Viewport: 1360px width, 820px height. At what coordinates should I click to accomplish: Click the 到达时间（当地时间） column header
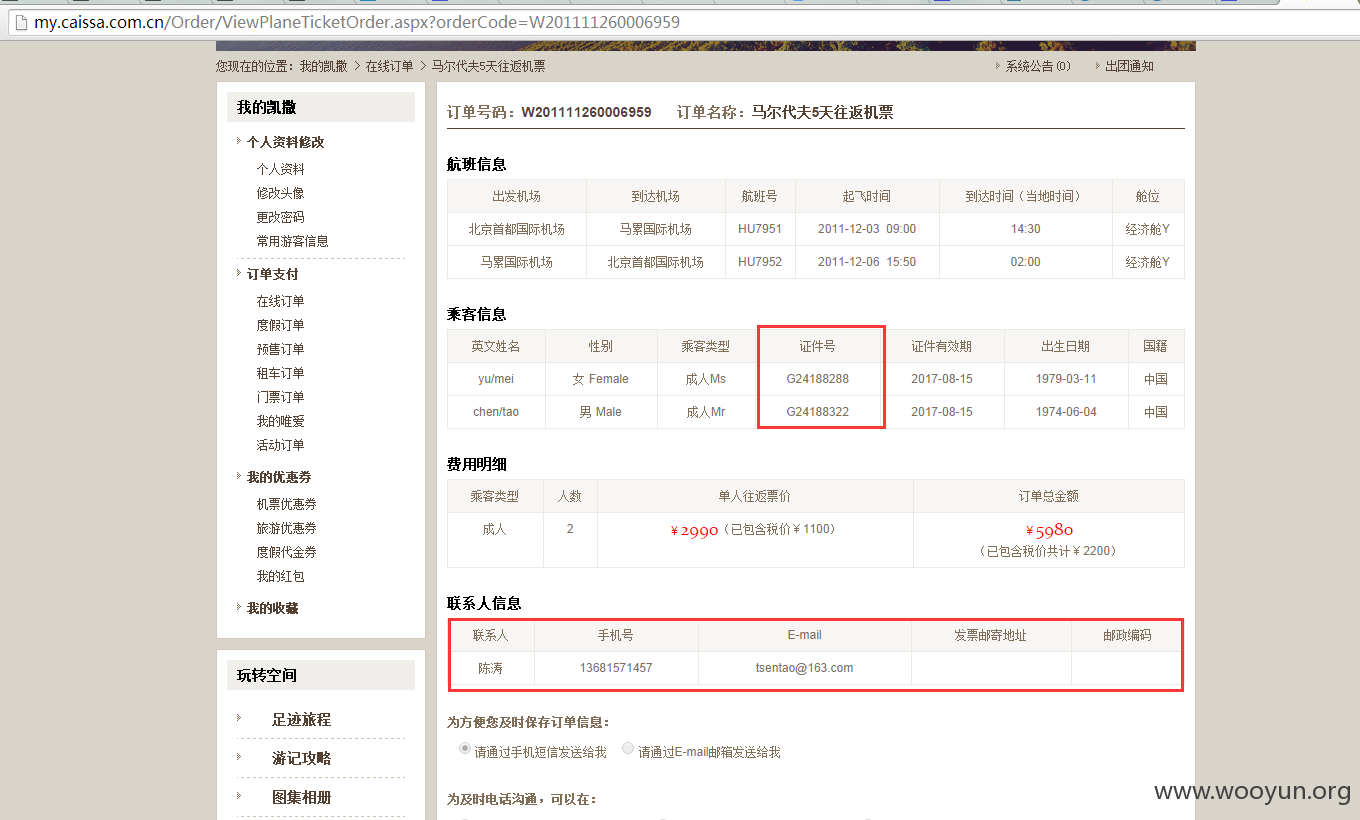click(1026, 197)
